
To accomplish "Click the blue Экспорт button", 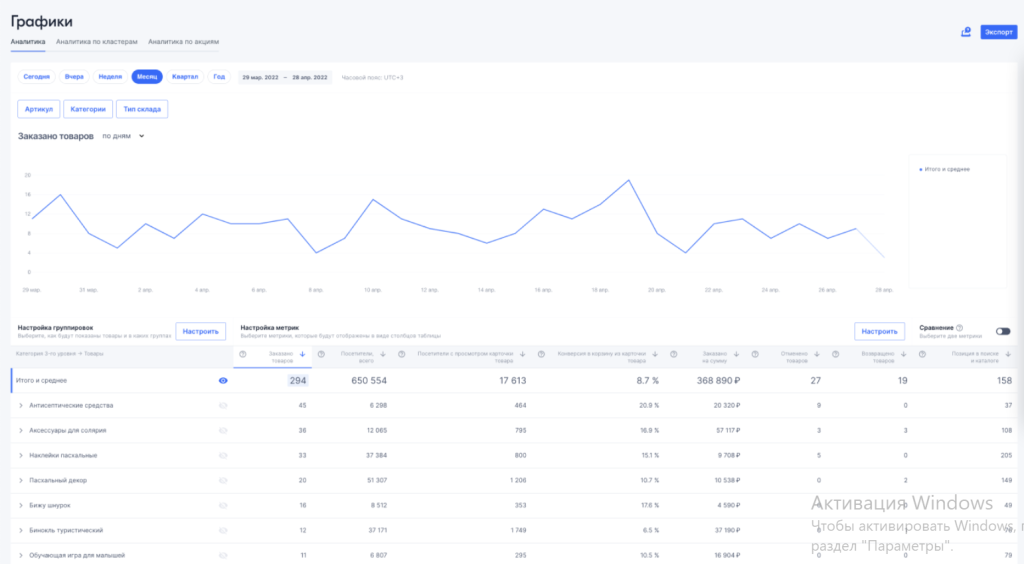I will [998, 32].
